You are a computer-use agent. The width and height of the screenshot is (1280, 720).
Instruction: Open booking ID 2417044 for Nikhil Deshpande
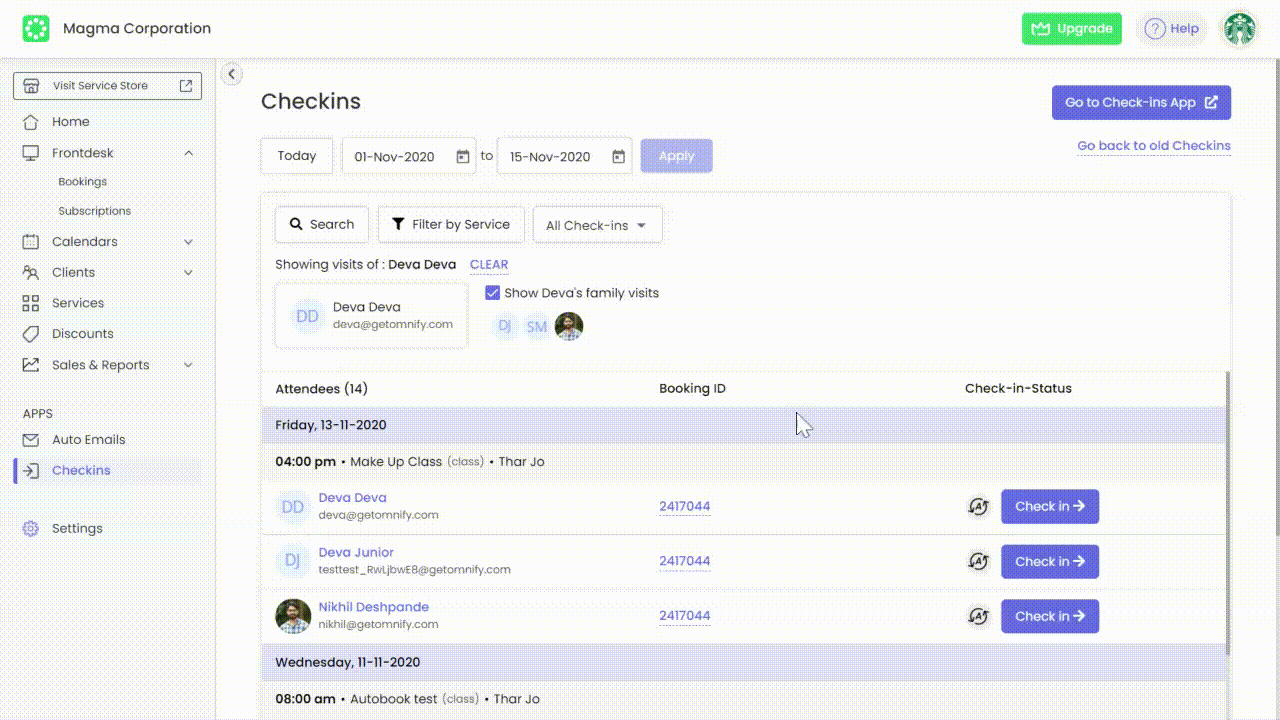pos(685,616)
